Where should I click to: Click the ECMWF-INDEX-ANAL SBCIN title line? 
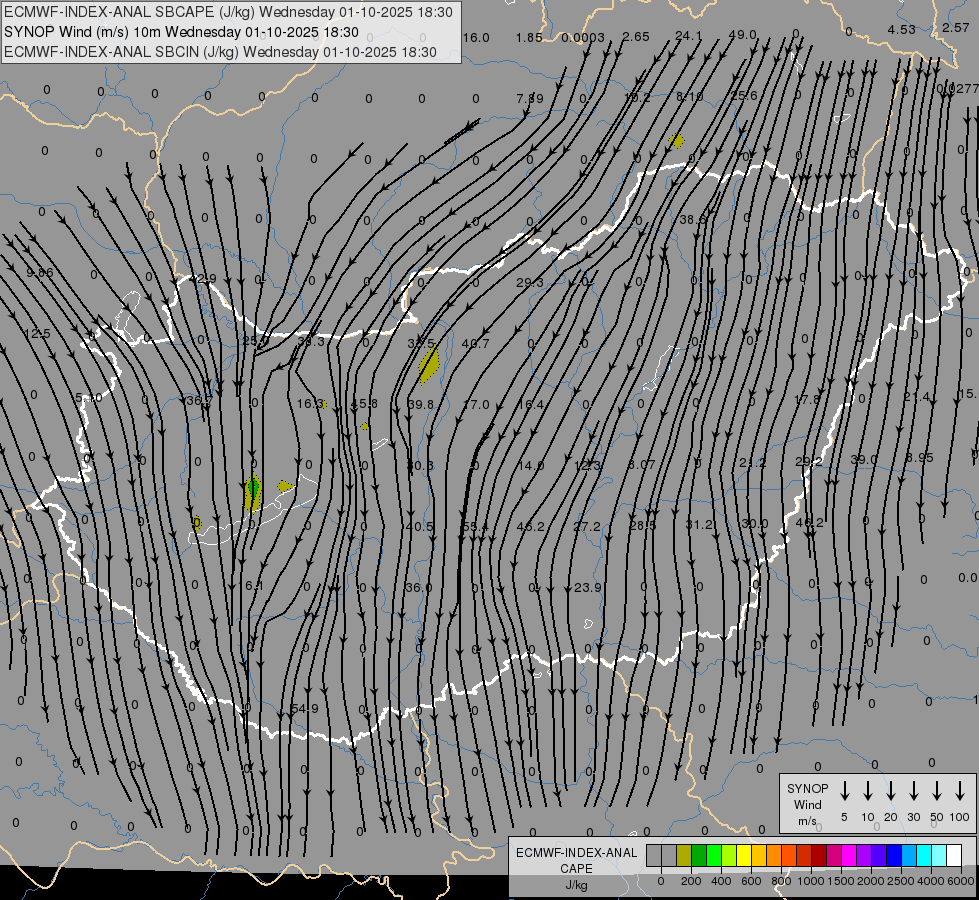(221, 51)
